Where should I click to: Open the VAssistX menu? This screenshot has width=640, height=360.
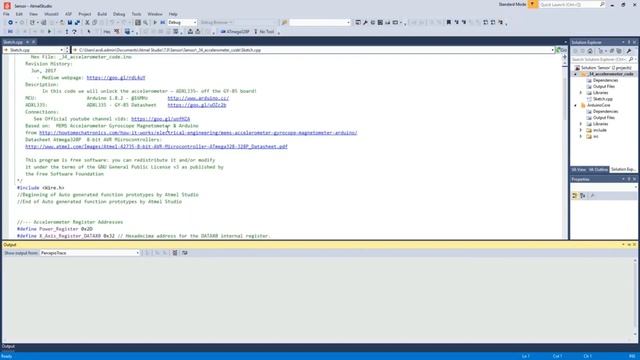(51, 14)
